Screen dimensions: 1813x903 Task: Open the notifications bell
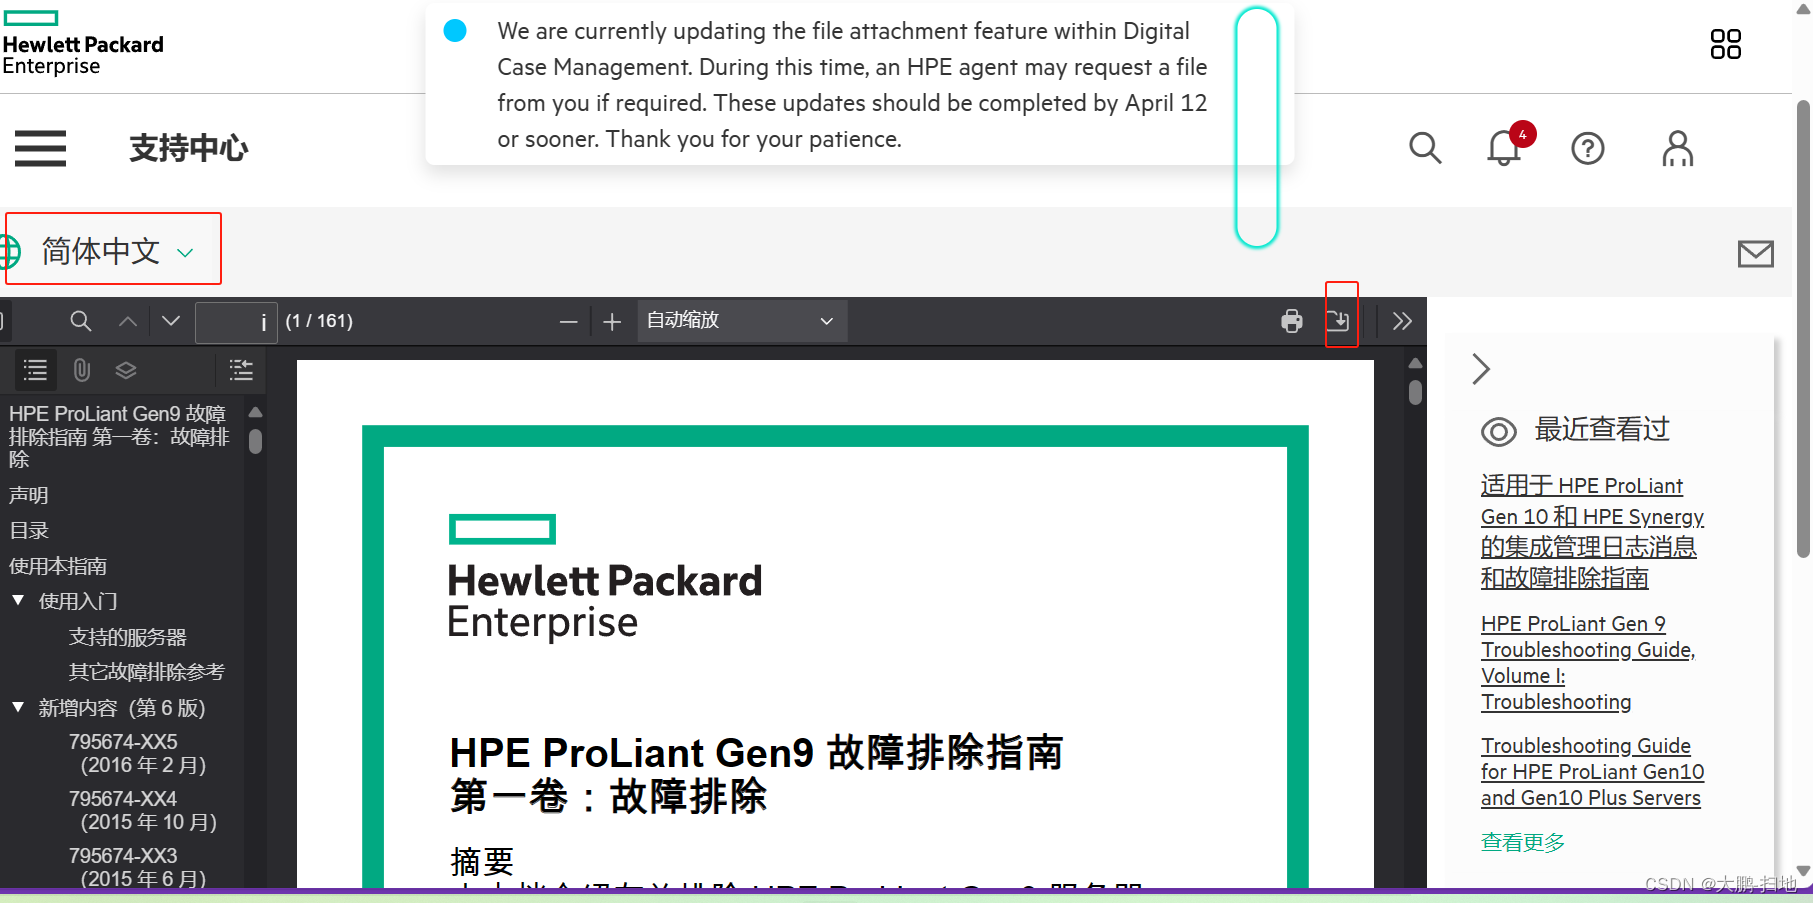pyautogui.click(x=1505, y=147)
